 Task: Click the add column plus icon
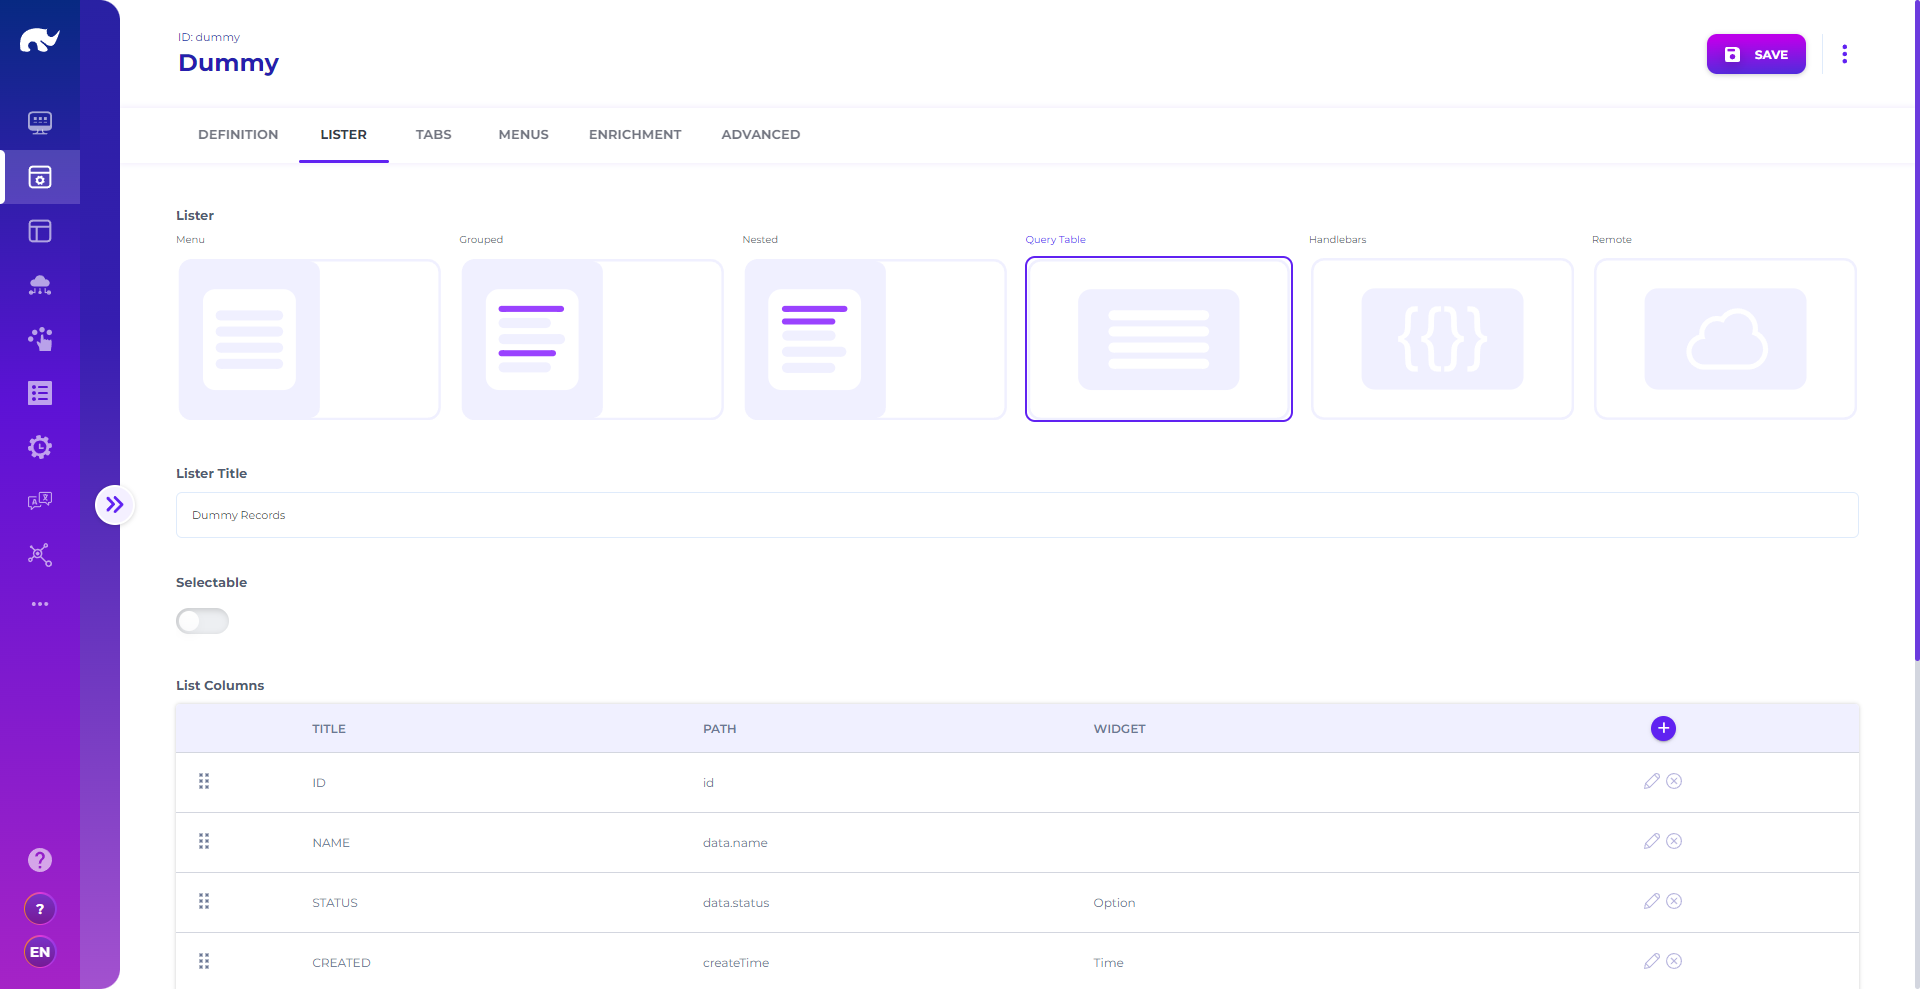[x=1663, y=728]
